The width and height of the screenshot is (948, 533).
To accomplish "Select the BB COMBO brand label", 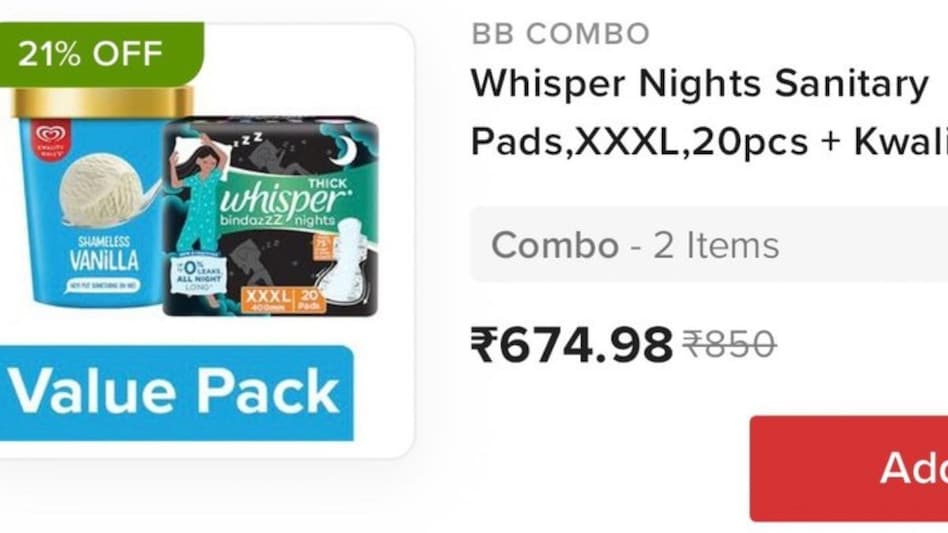I will click(560, 34).
